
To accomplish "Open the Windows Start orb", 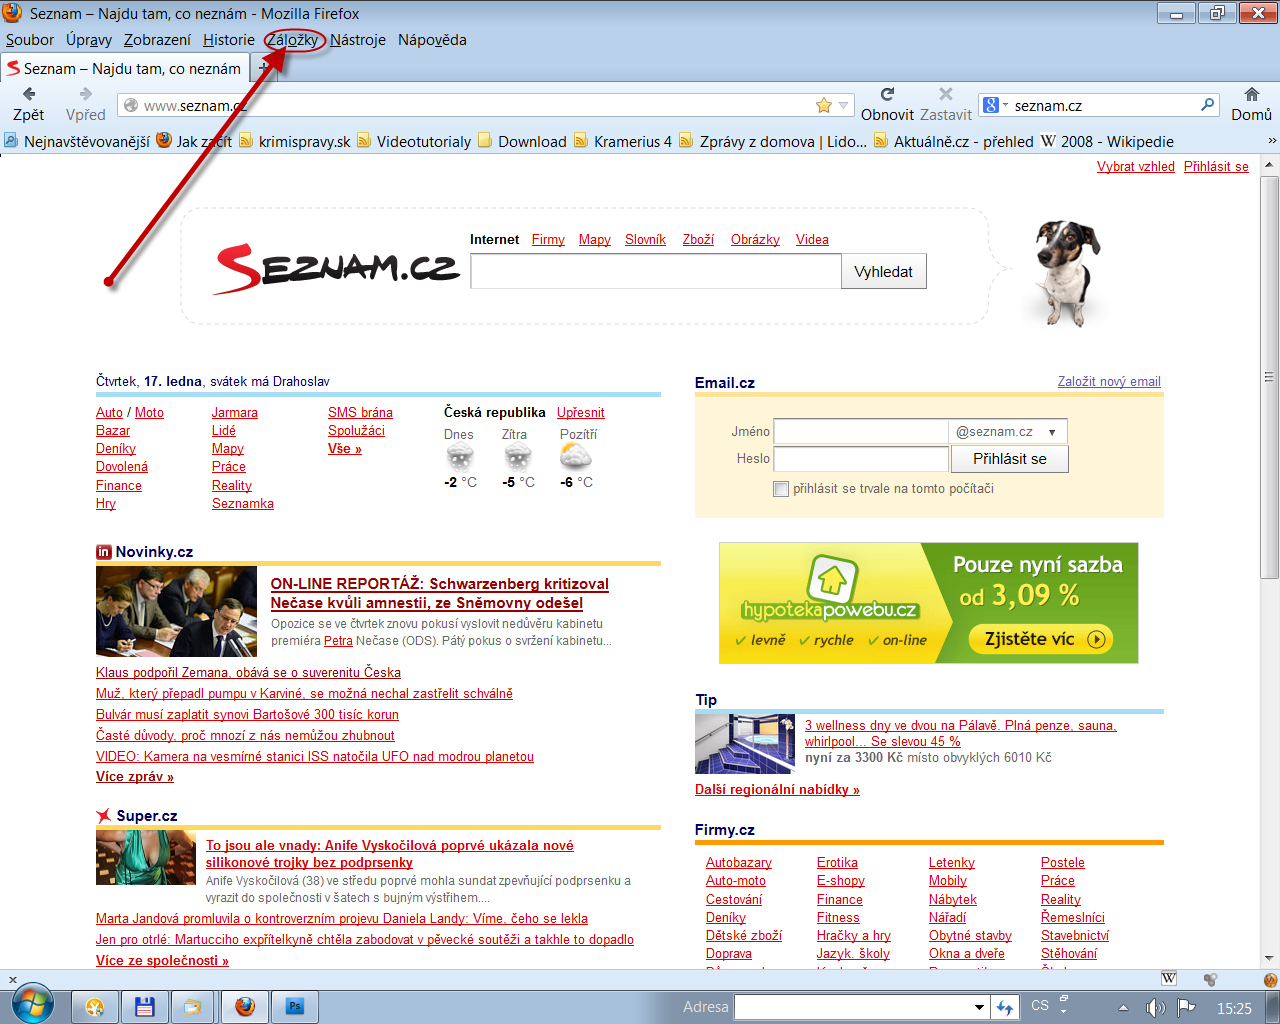I will coord(33,1004).
